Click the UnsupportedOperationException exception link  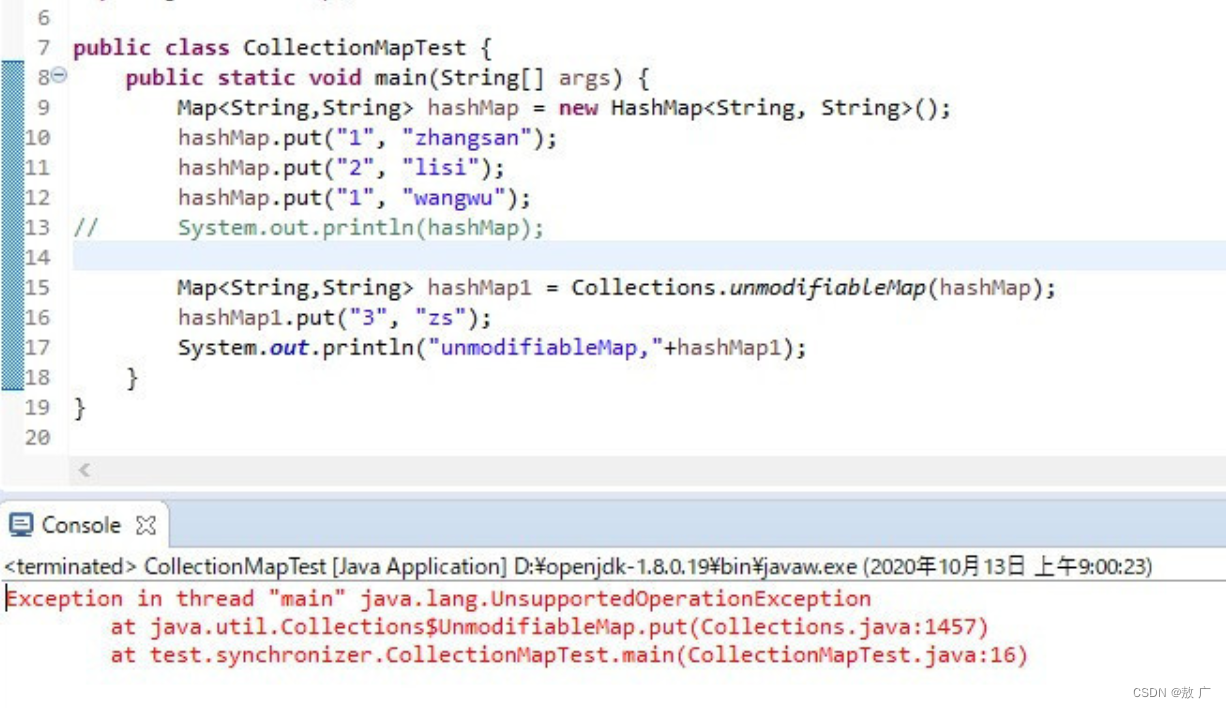coord(615,599)
